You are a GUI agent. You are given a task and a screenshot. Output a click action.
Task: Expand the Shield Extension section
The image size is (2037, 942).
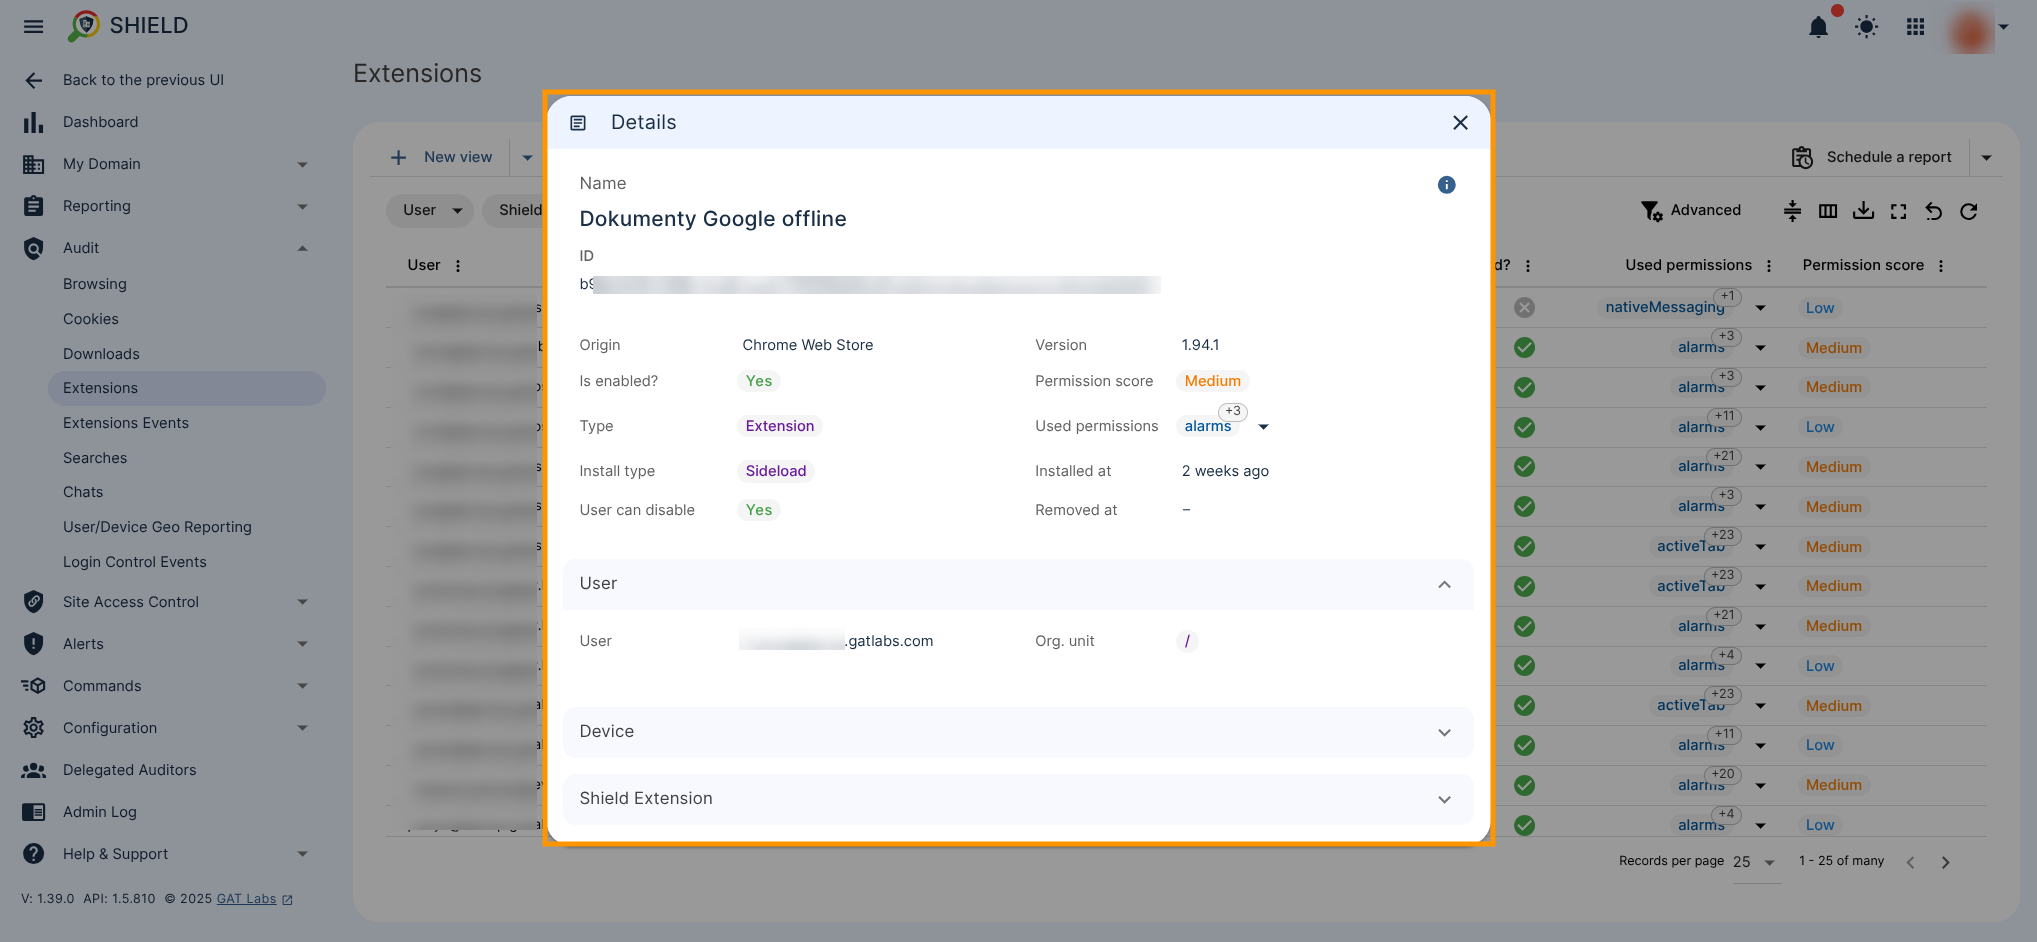coord(1018,799)
